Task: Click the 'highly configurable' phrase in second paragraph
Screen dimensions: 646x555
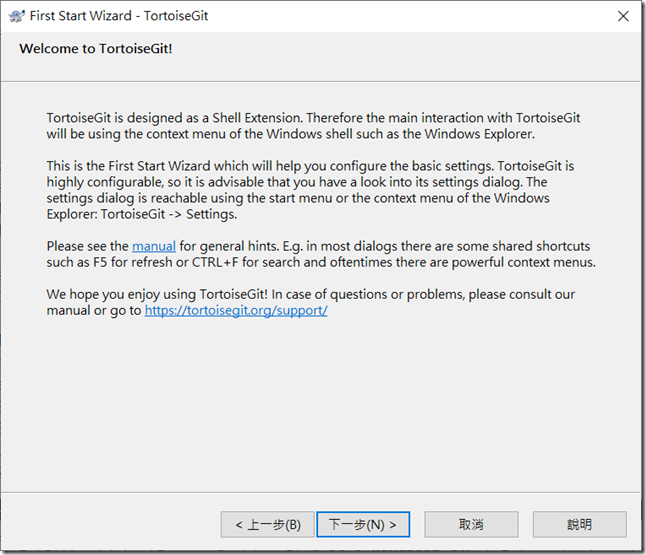Action: [105, 182]
